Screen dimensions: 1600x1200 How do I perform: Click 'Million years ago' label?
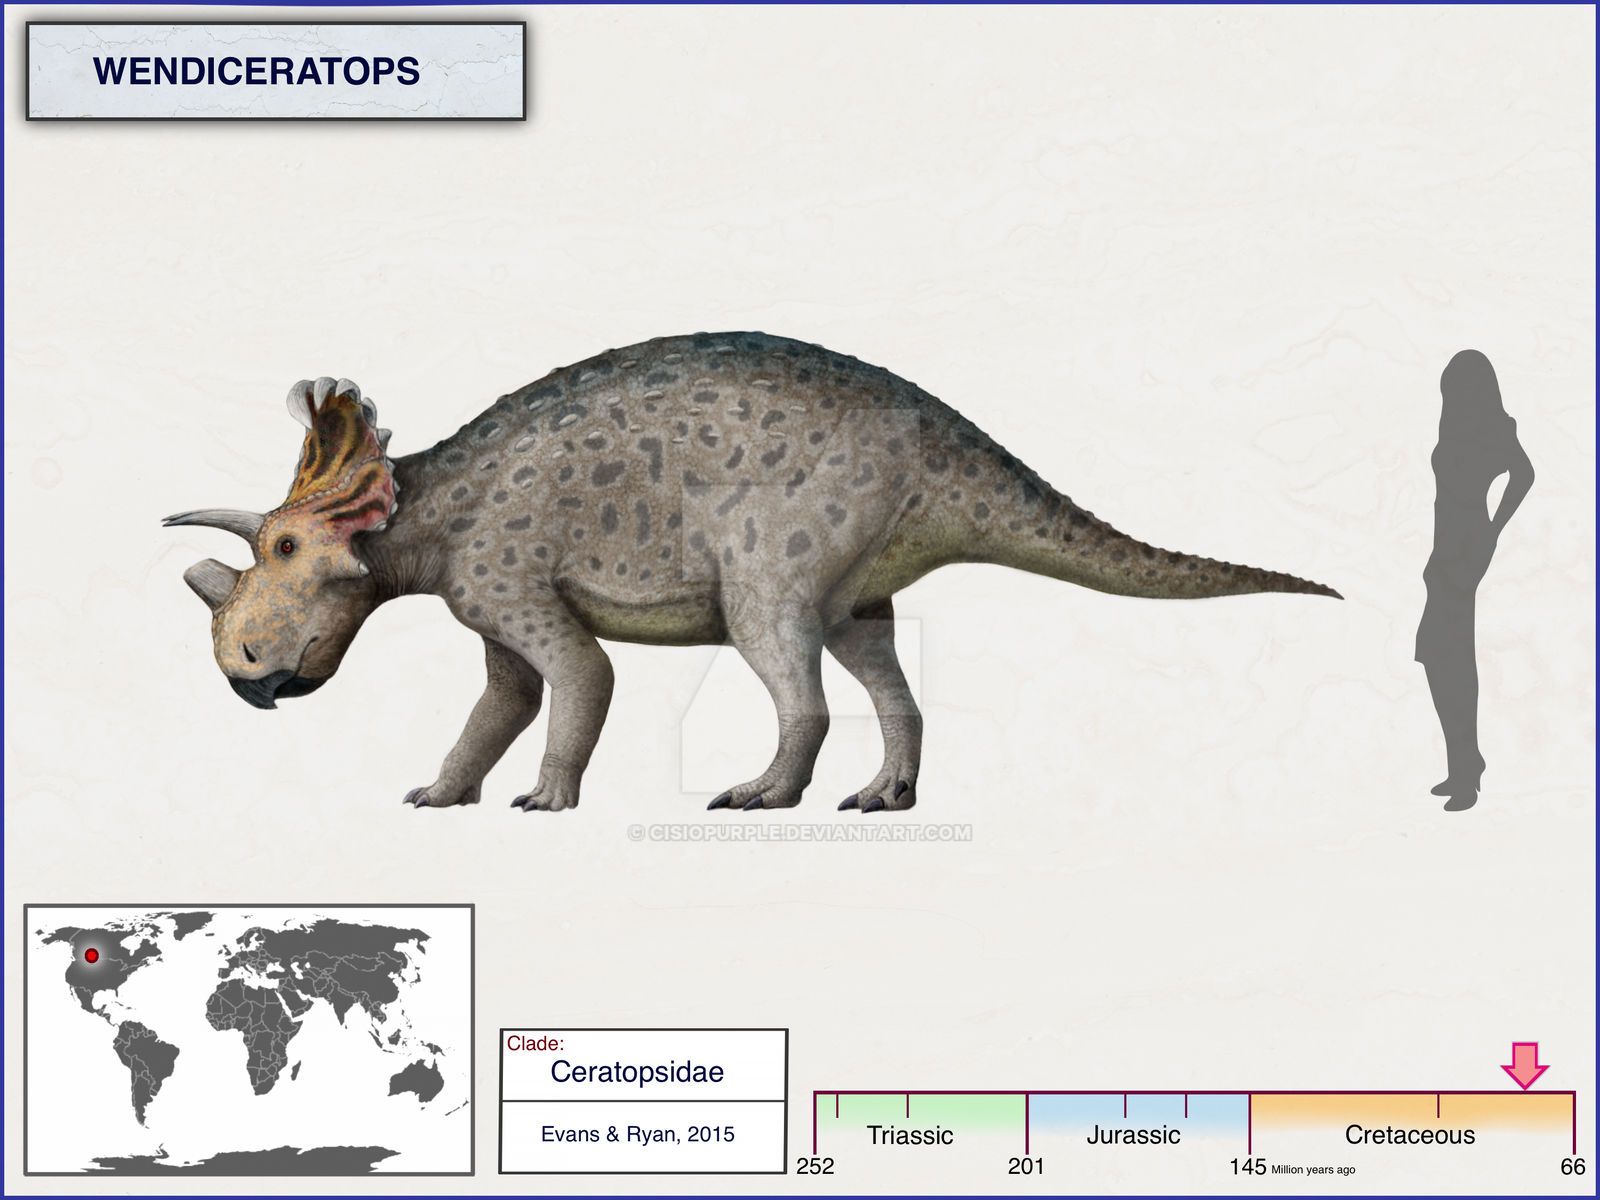(1313, 1169)
